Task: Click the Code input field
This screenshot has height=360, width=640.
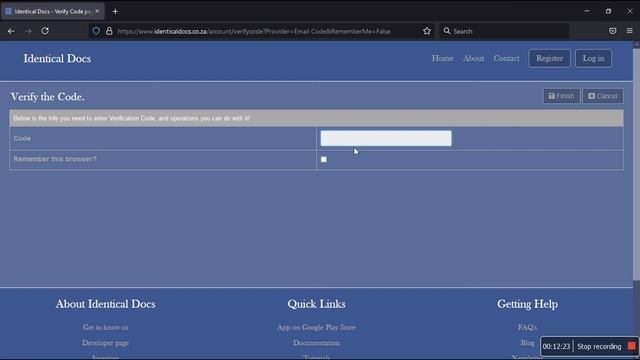Action: tap(386, 138)
